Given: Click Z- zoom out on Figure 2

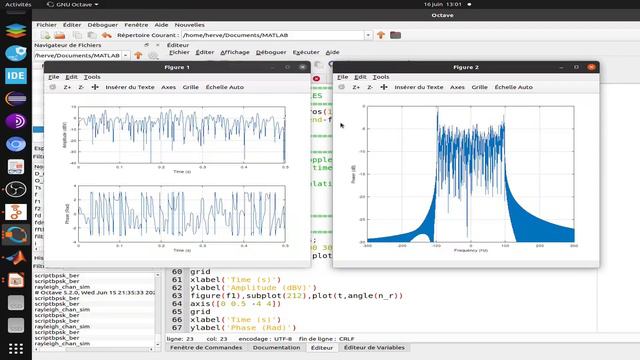Looking at the screenshot, I should click(x=370, y=87).
